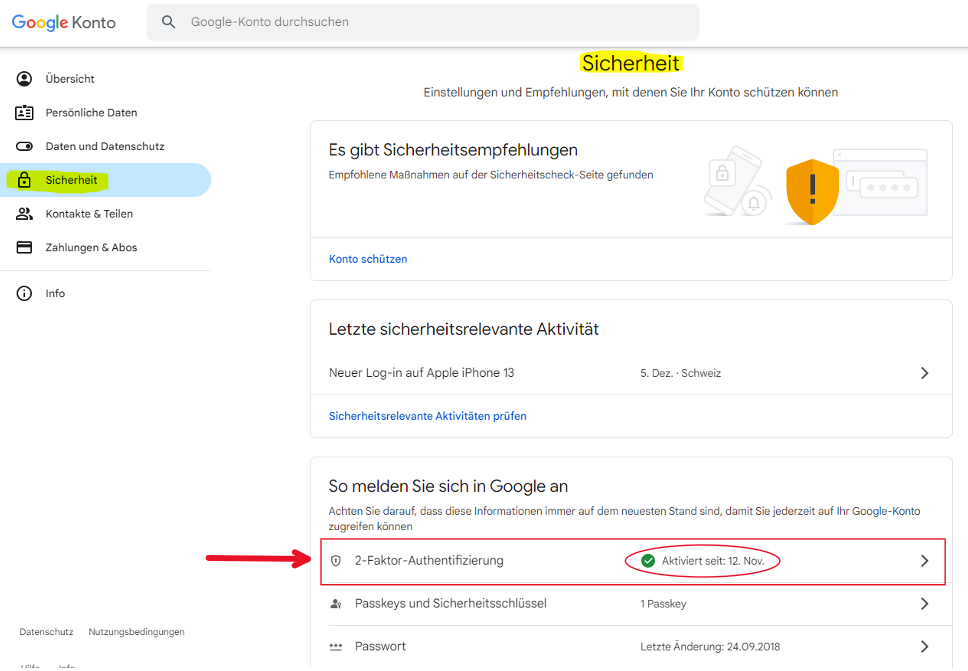Click the Es gibt Sicherheitsempfehlungen heading
The height and width of the screenshot is (671, 968).
[453, 150]
